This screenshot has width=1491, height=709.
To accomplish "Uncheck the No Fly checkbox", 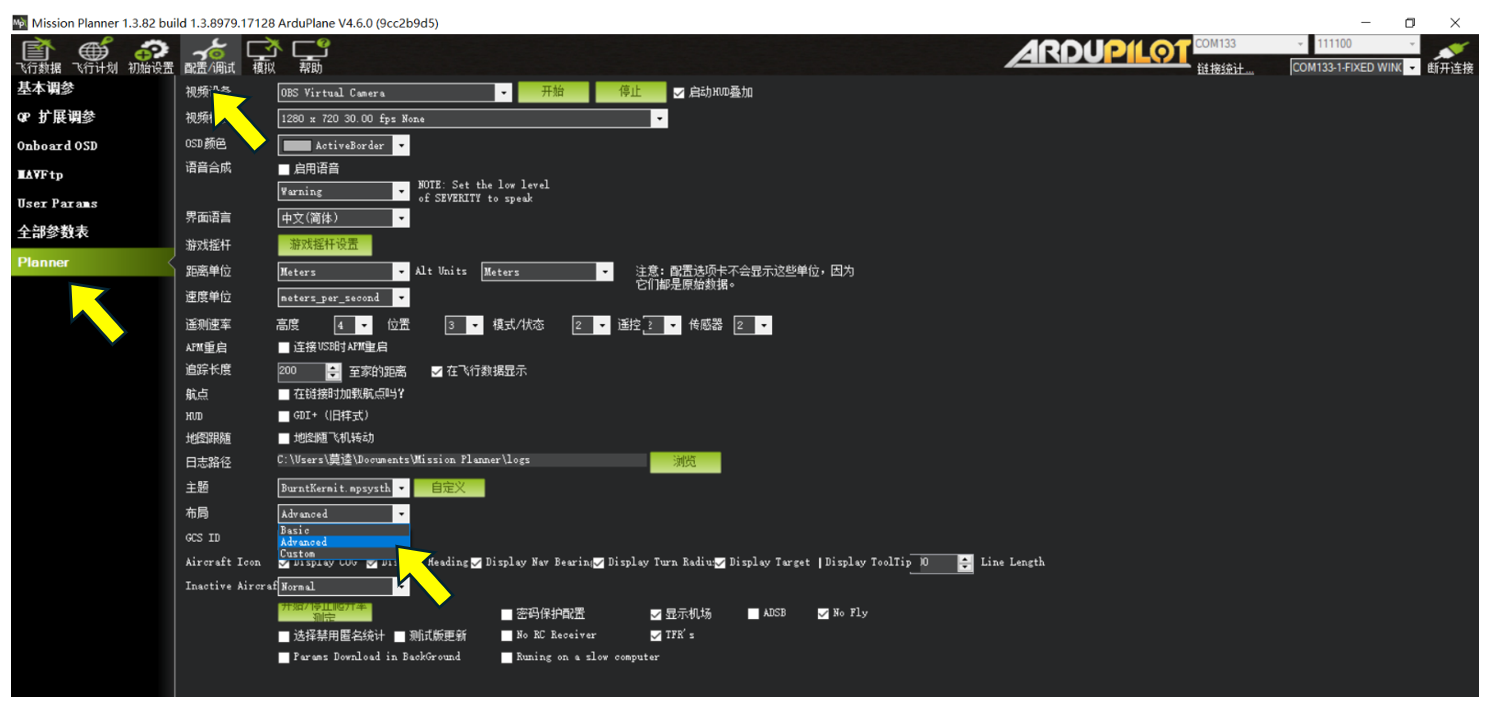I will tap(824, 614).
